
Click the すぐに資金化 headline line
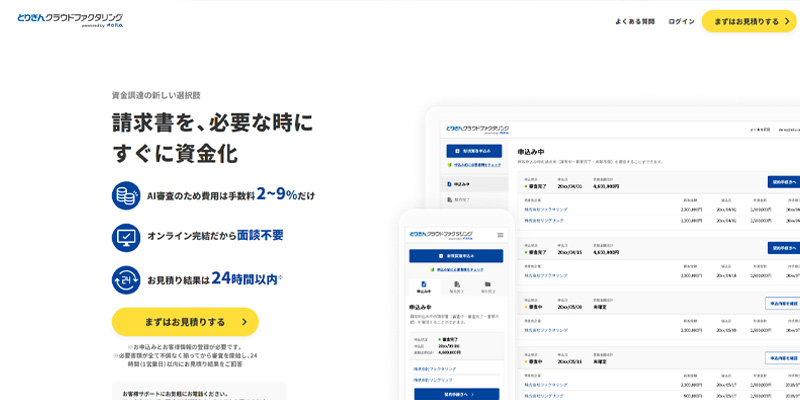coord(175,153)
